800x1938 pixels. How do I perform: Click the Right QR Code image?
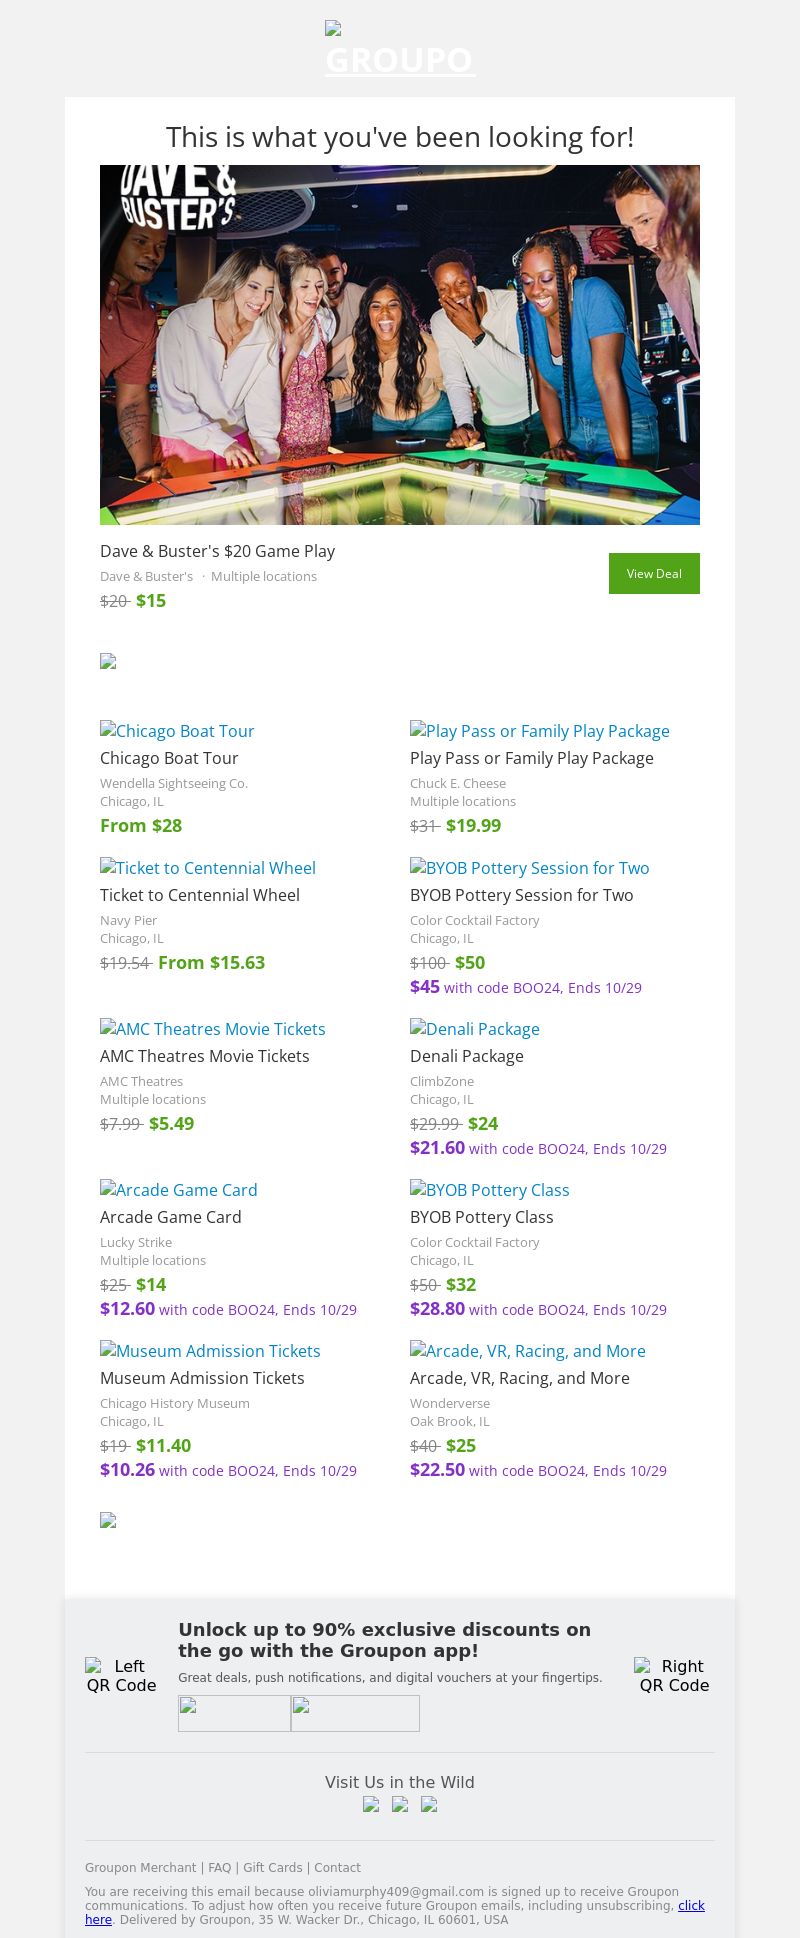[x=674, y=1675]
